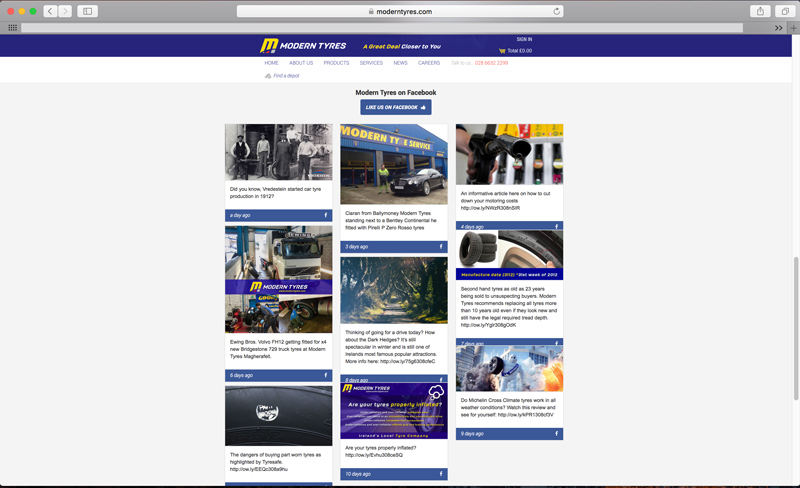Open the shopping cart icon
Viewport: 800px width, 488px height.
(502, 51)
